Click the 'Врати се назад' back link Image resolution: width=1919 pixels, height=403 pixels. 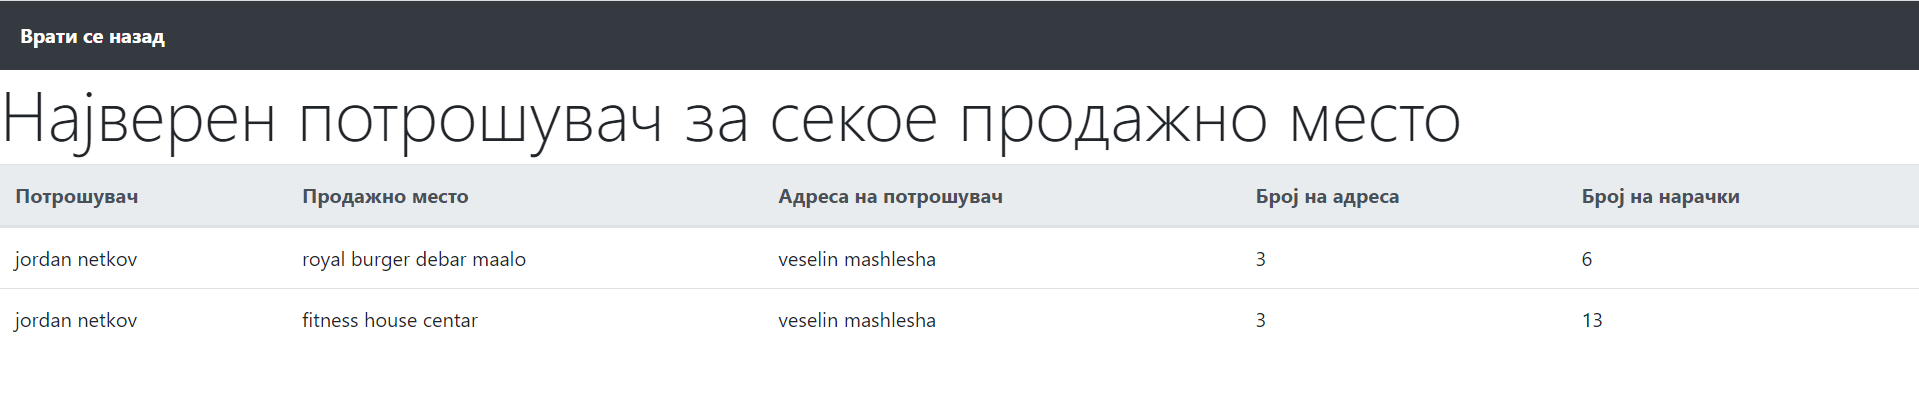click(x=92, y=37)
